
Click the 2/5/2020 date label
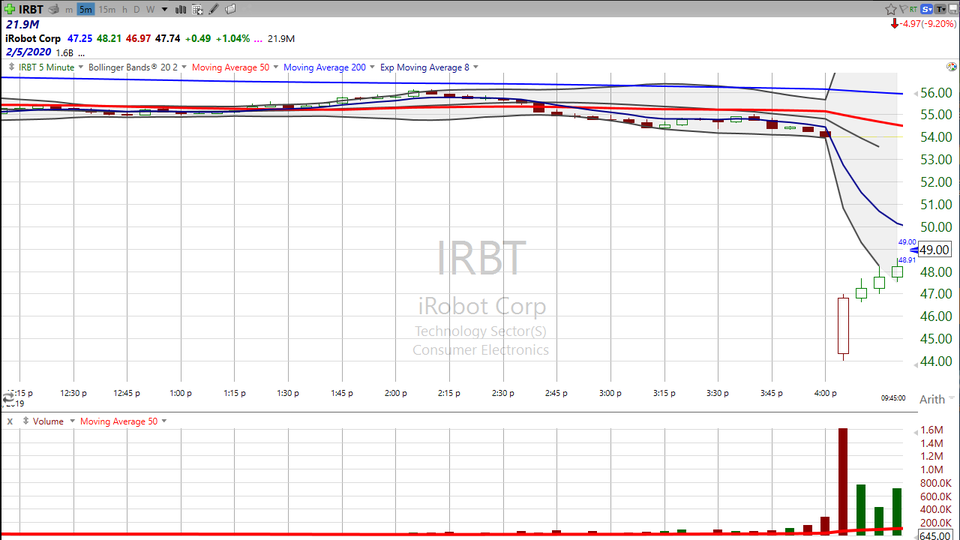pos(28,52)
